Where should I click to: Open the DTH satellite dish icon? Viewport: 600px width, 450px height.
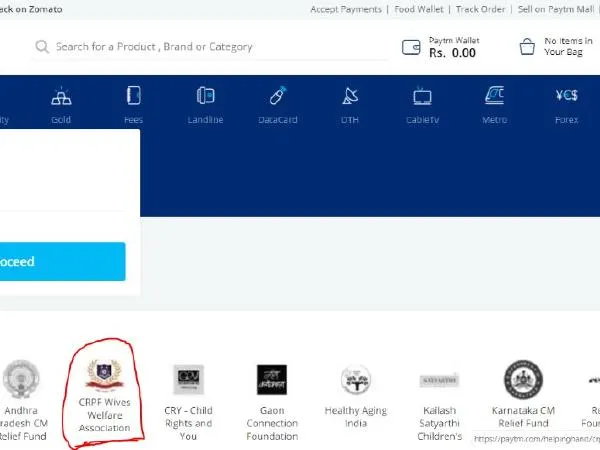click(x=350, y=96)
